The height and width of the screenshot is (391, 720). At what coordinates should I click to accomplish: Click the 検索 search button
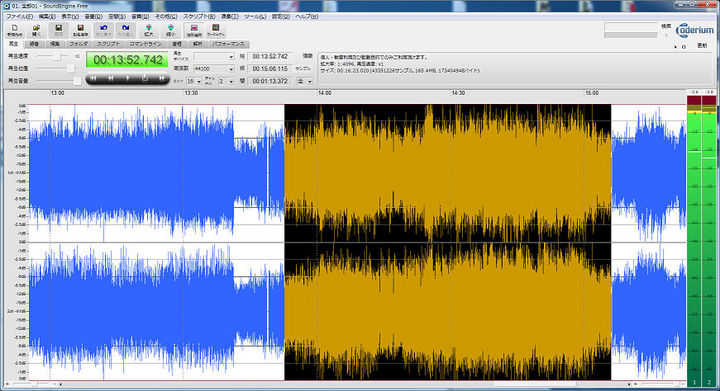666,27
